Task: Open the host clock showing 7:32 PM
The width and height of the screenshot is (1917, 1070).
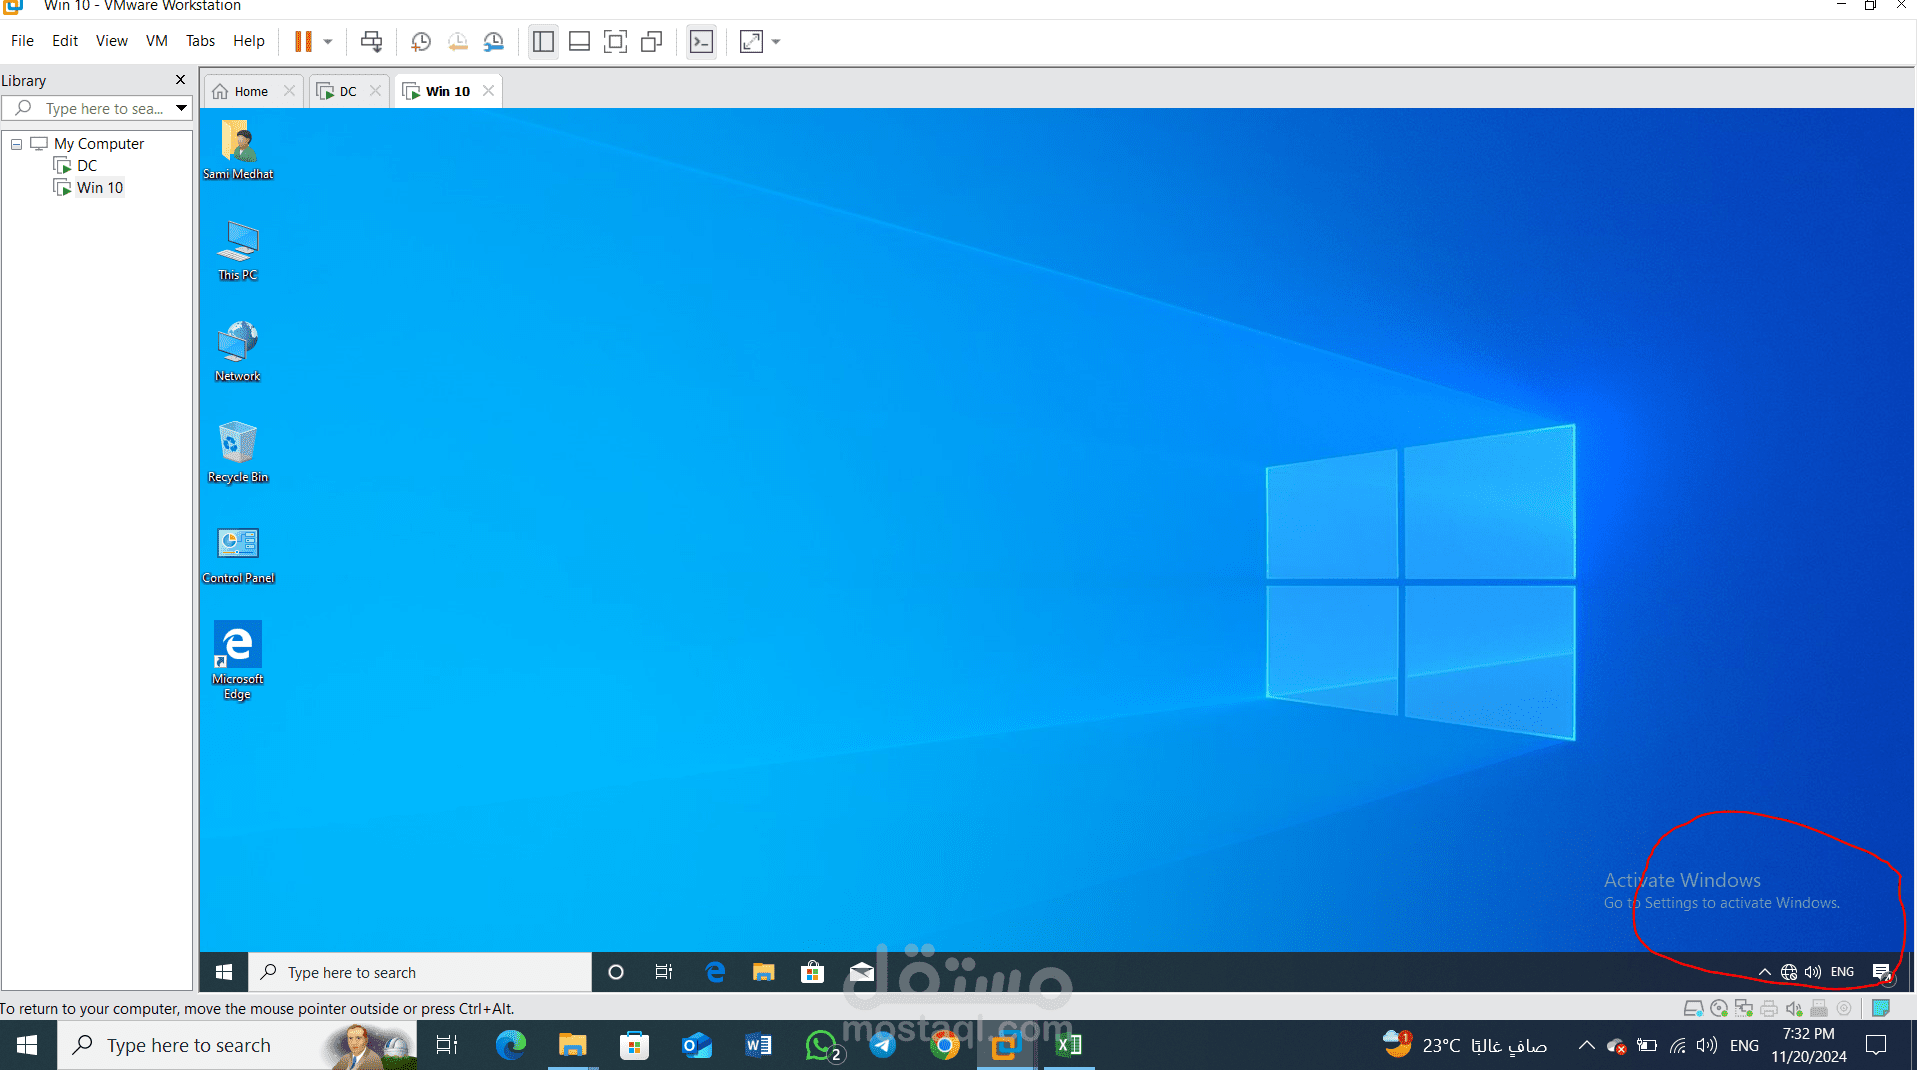Action: tap(1808, 1045)
